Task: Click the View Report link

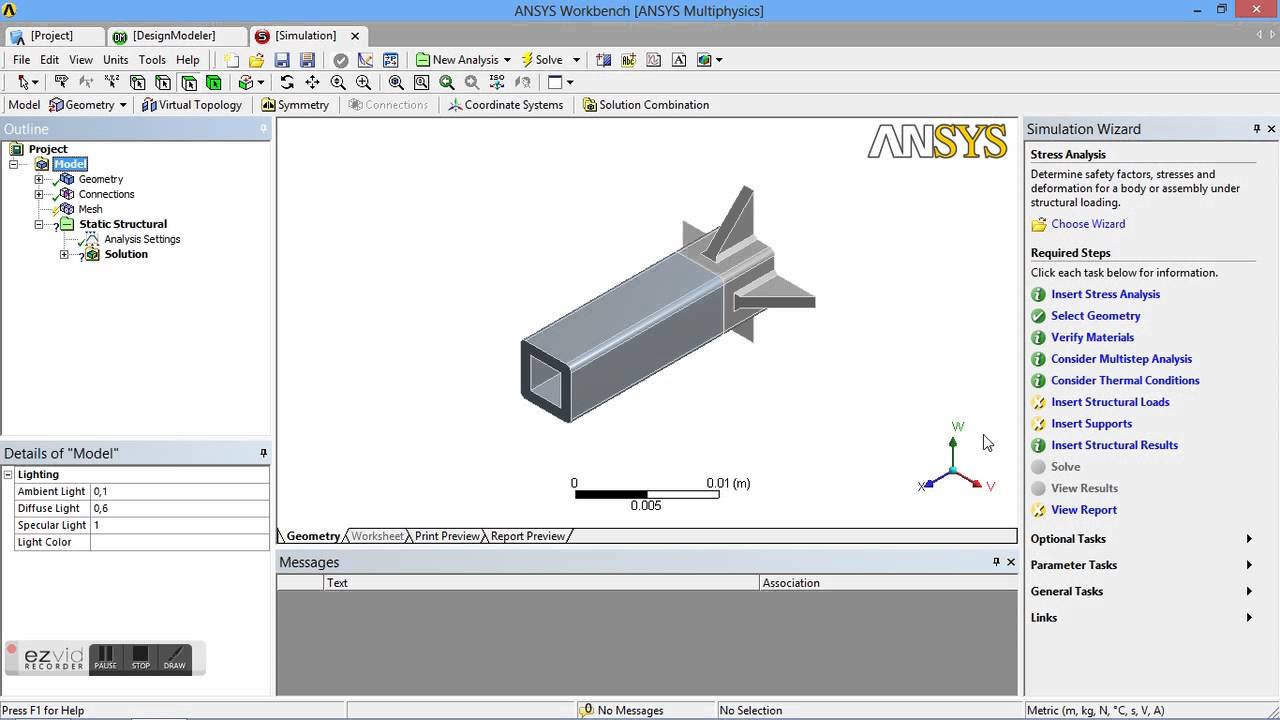Action: pos(1084,510)
